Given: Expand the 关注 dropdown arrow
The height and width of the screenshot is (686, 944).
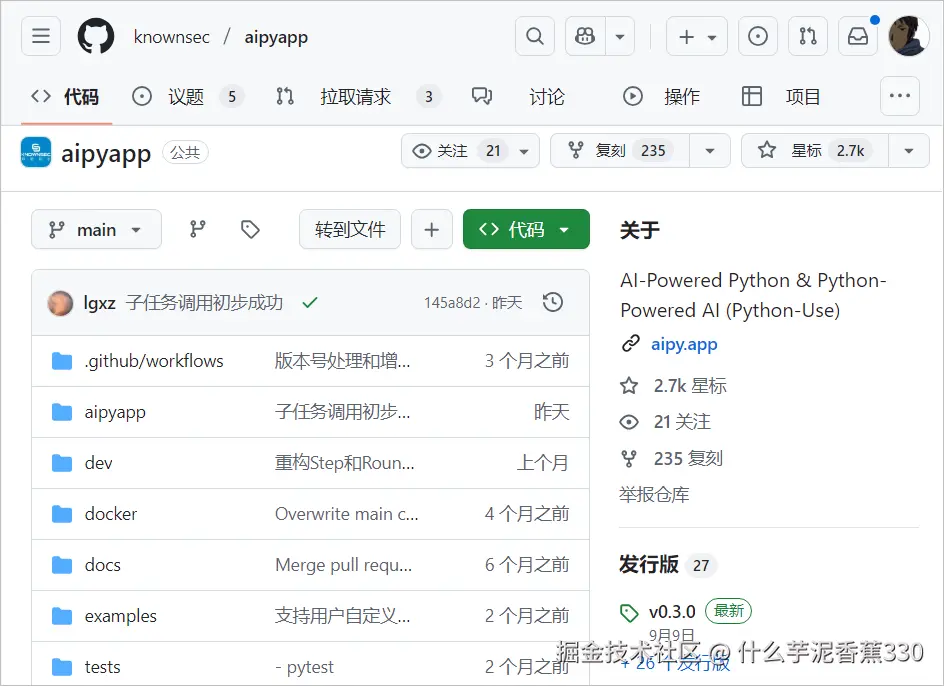Looking at the screenshot, I should point(524,151).
